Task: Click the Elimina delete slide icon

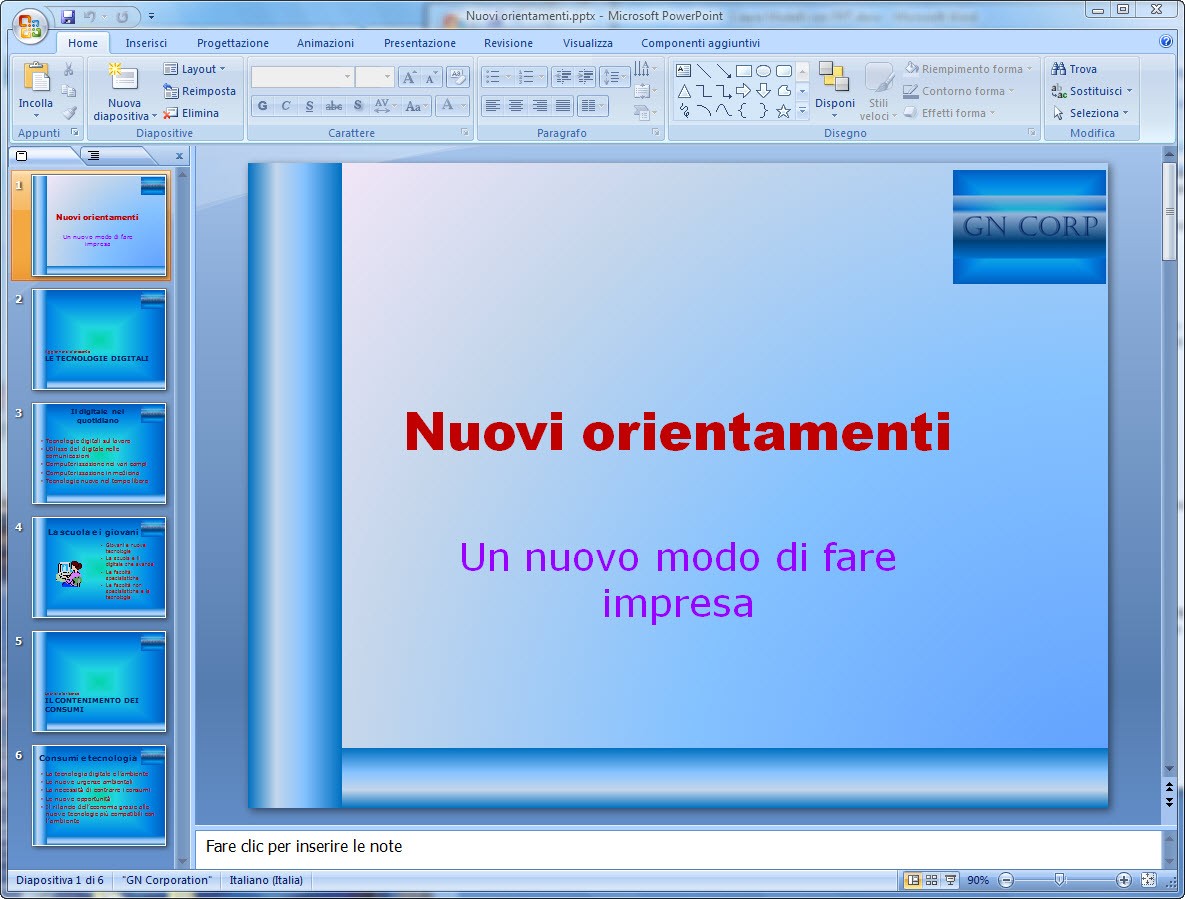Action: [171, 113]
